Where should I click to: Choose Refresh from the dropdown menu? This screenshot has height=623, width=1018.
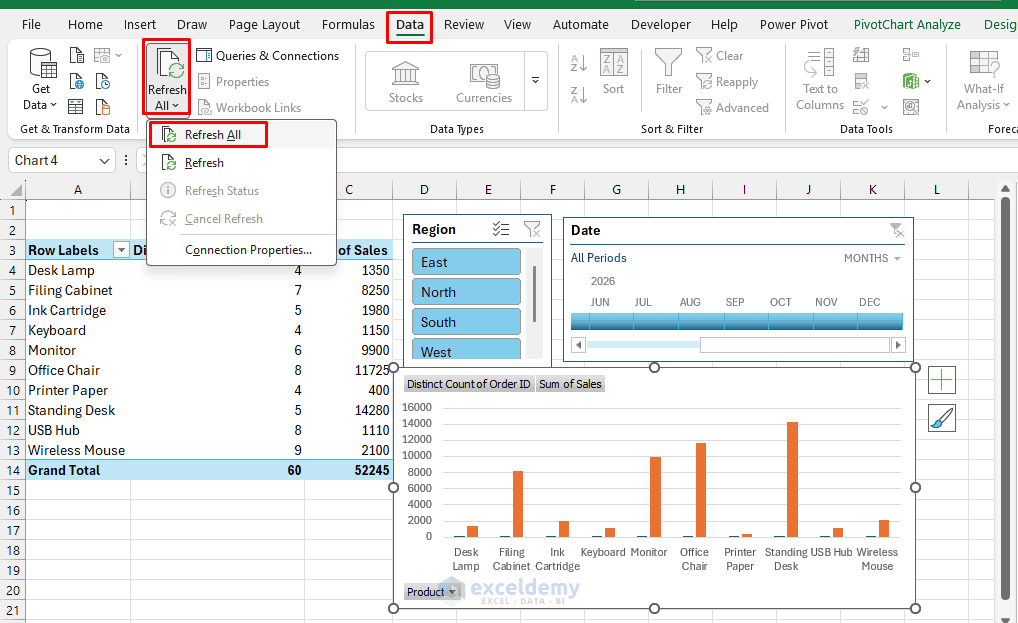point(242,163)
